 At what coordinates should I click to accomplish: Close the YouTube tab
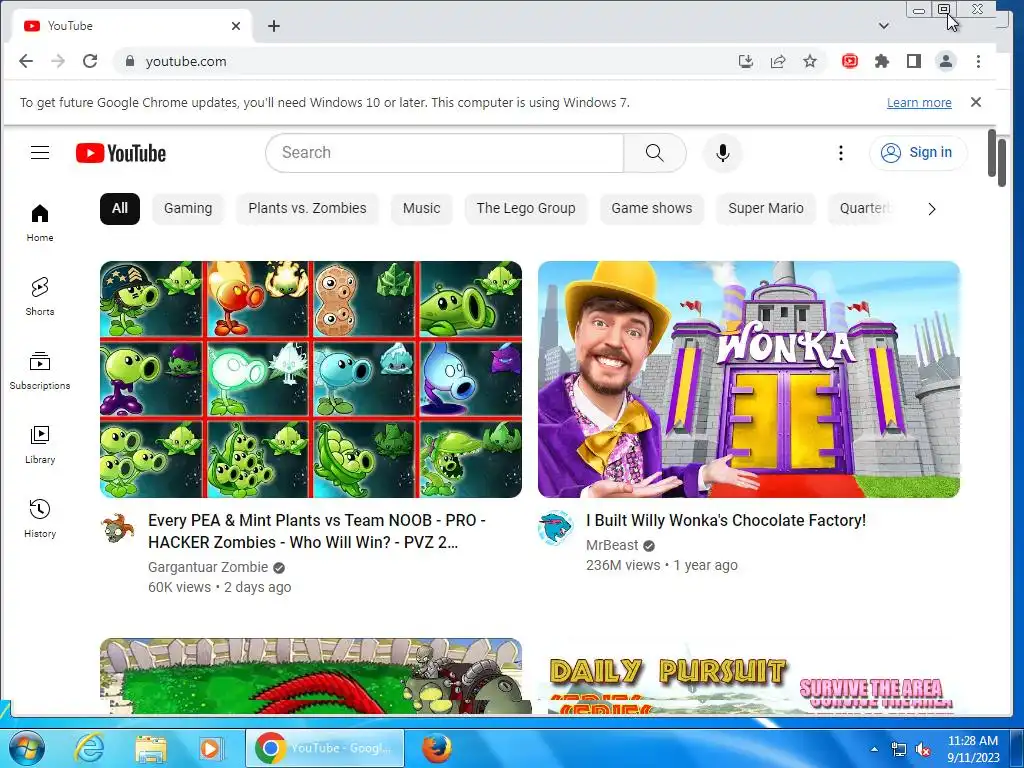click(236, 26)
